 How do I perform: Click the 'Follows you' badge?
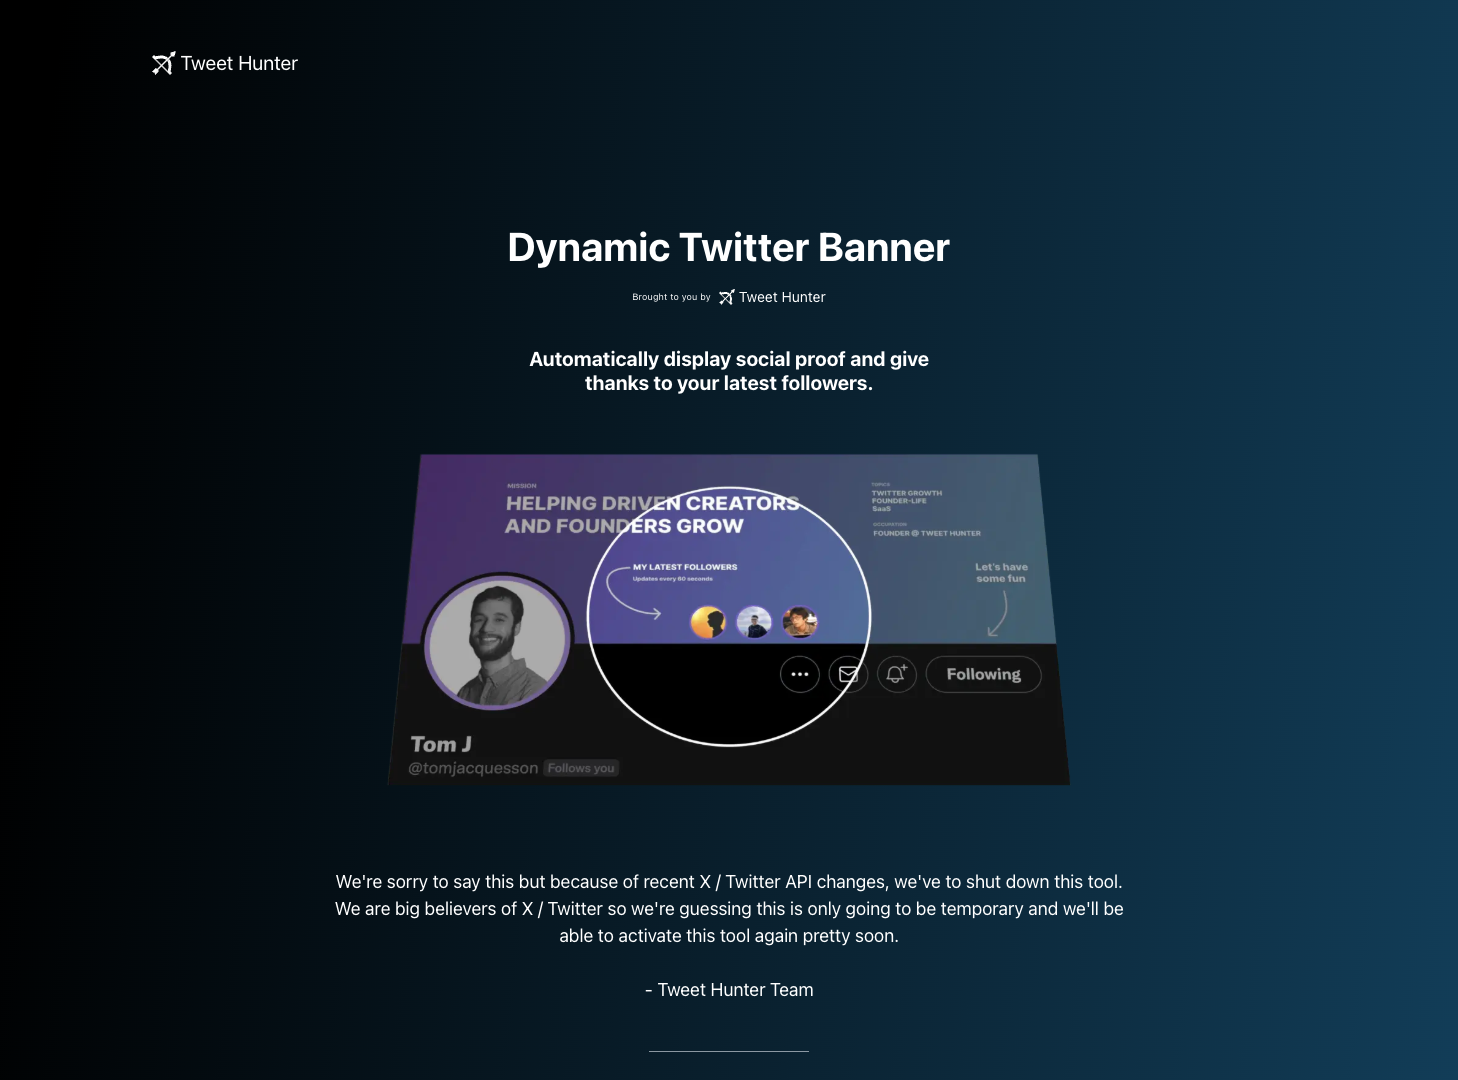click(x=581, y=767)
